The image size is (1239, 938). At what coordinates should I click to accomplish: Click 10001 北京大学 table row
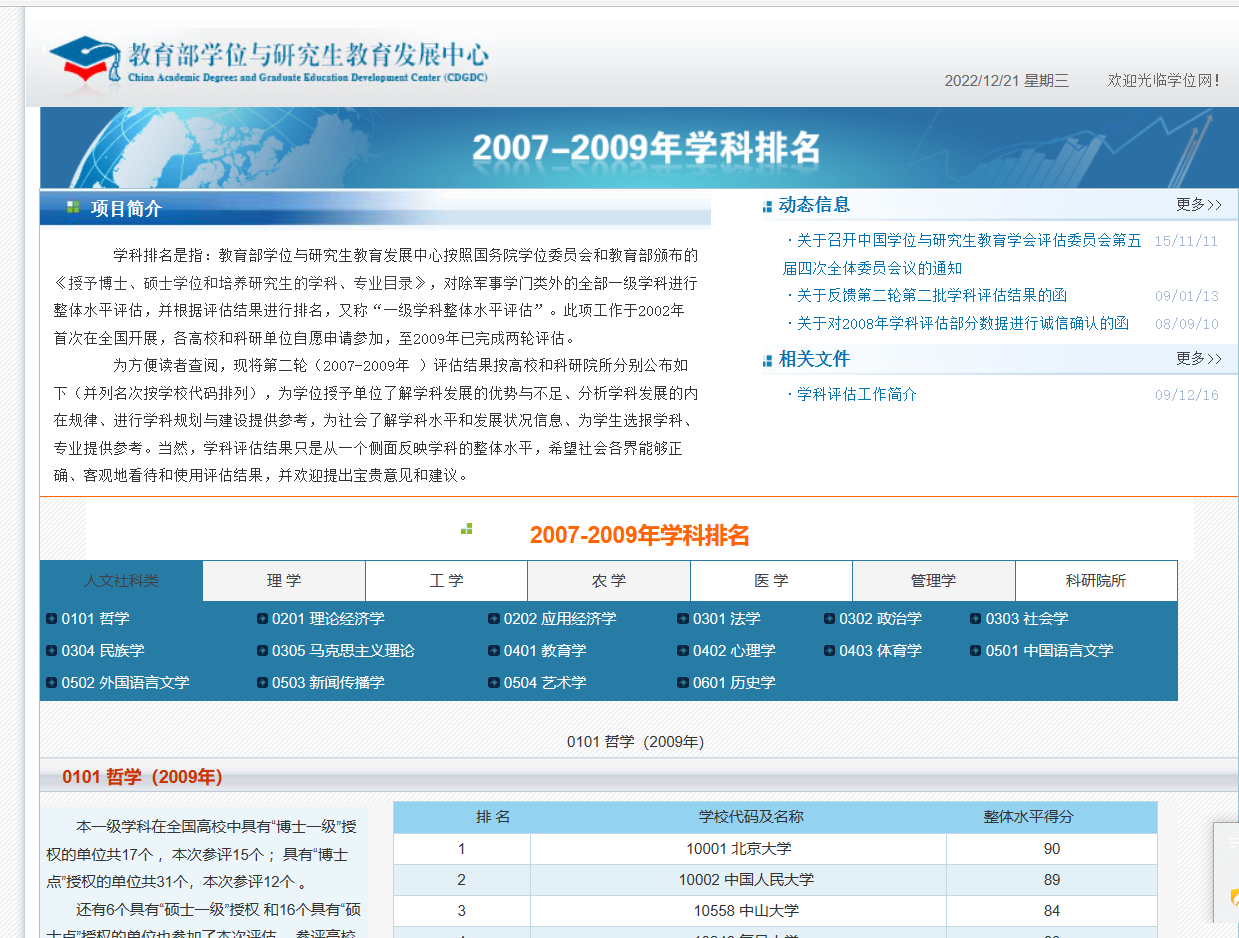[x=740, y=849]
